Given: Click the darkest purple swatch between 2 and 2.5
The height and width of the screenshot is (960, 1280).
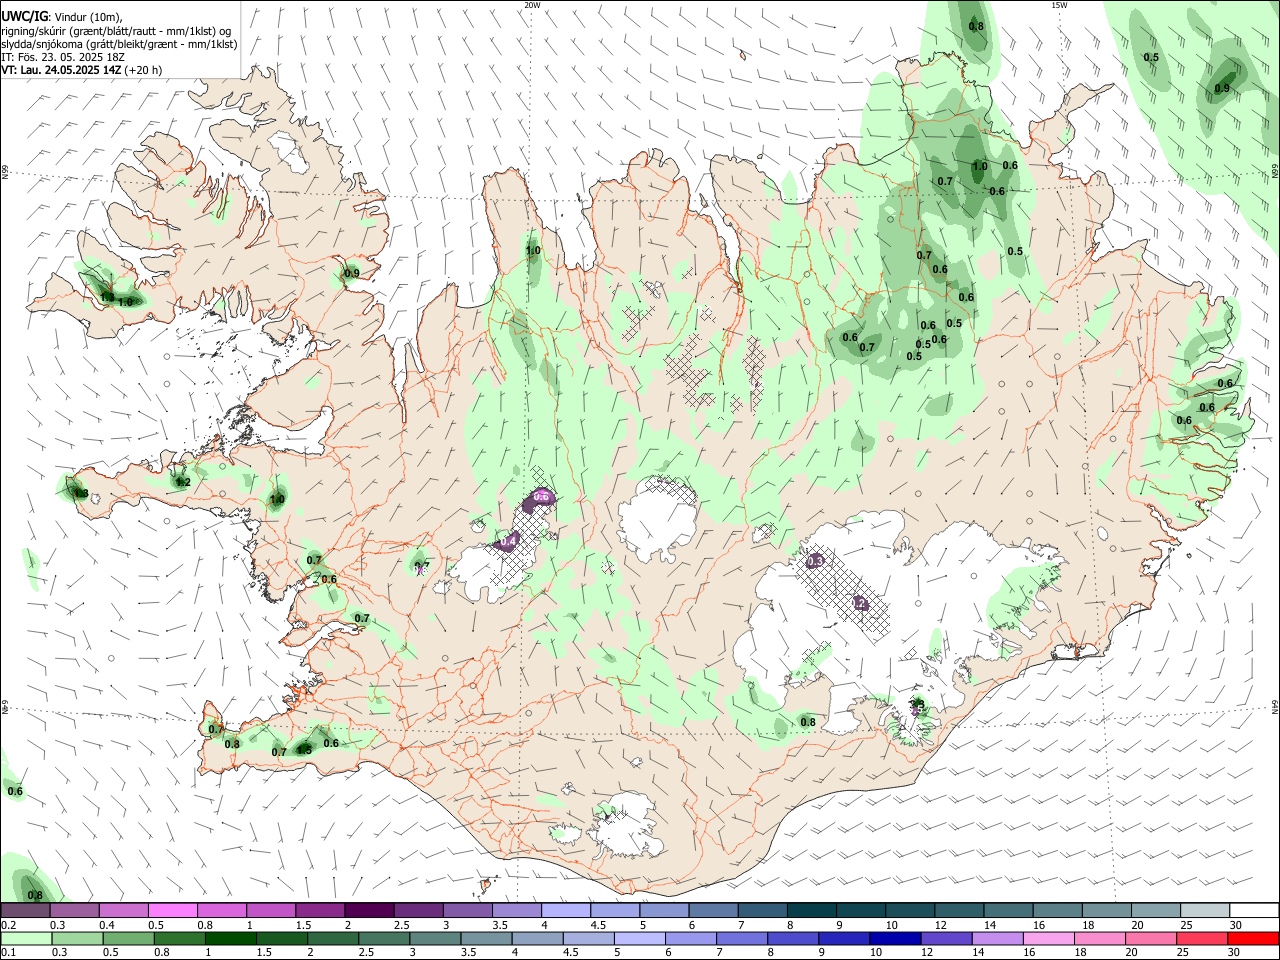Looking at the screenshot, I should coord(368,911).
